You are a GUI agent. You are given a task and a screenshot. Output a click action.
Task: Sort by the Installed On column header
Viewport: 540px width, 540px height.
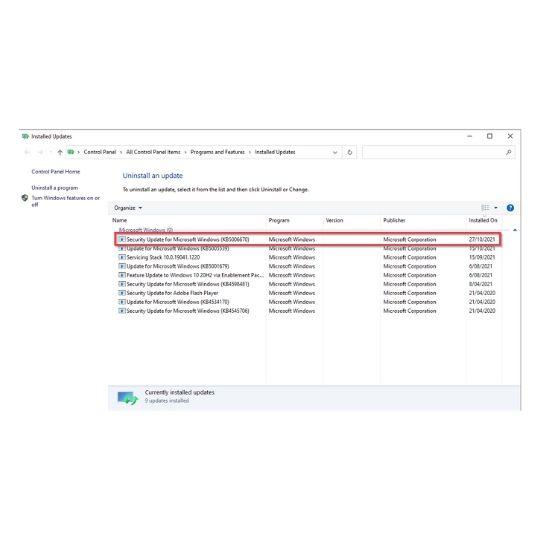[x=483, y=220]
